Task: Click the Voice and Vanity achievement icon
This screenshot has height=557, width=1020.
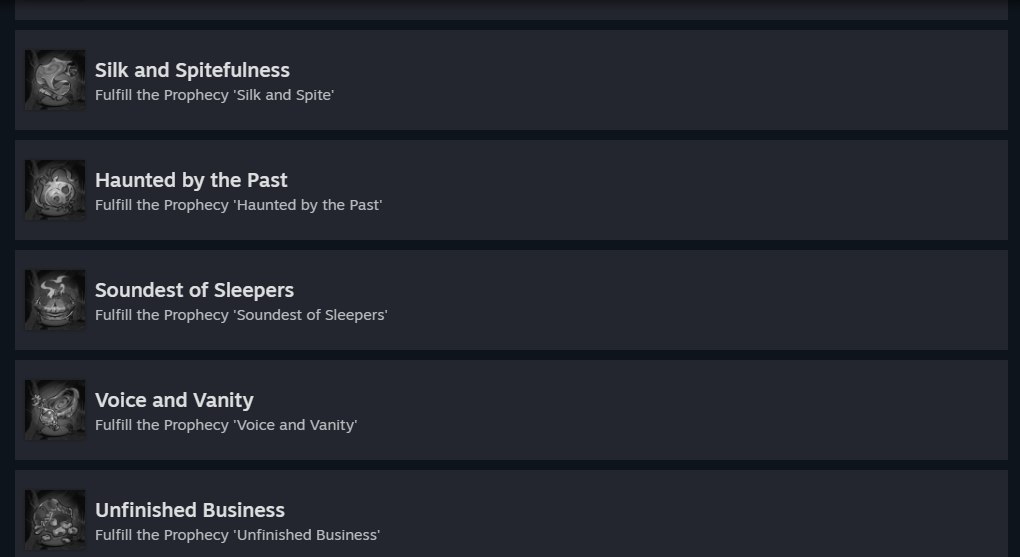Action: coord(55,410)
